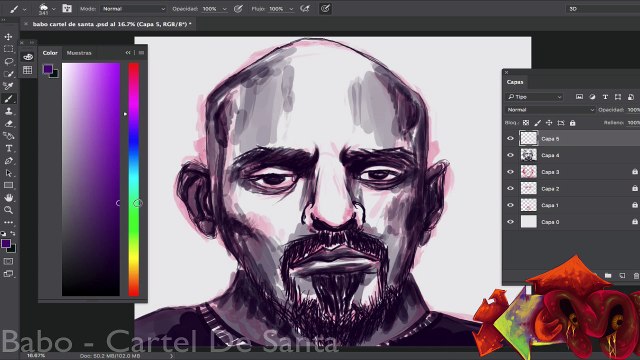
Task: Hide Capa 3 layer eye icon
Action: coord(510,172)
